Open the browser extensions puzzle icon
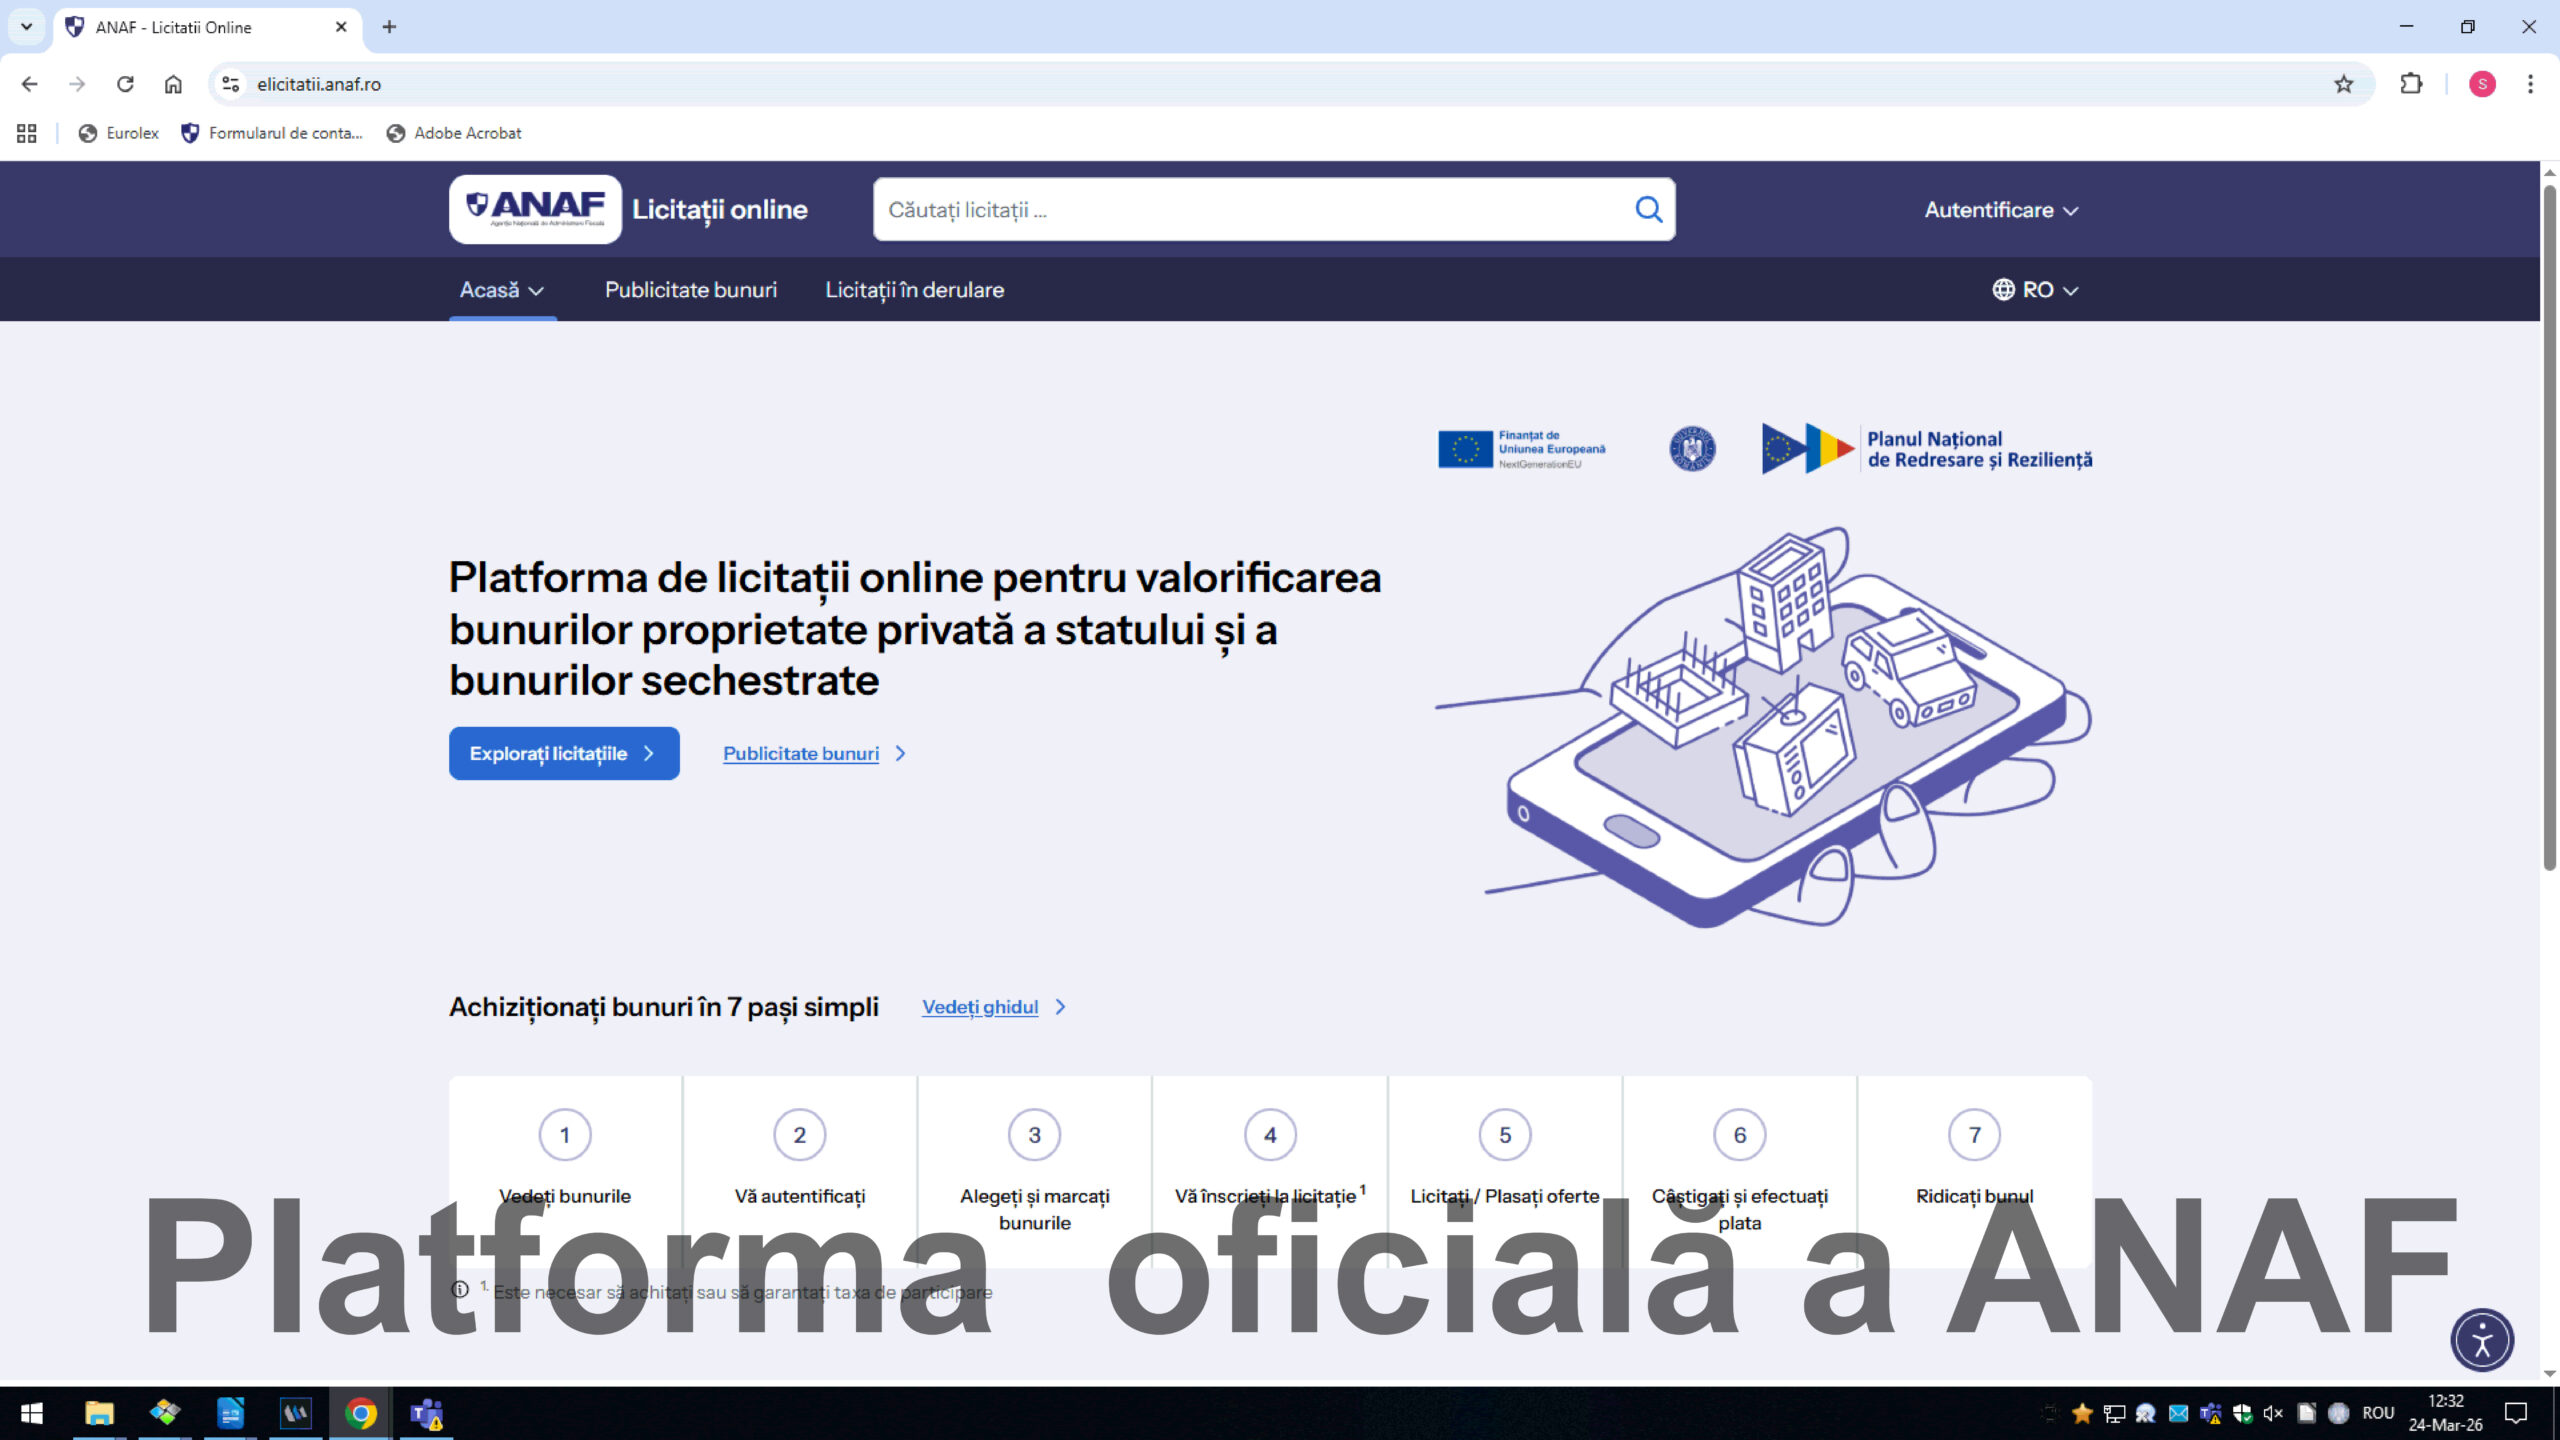The width and height of the screenshot is (2560, 1440). 2411,84
